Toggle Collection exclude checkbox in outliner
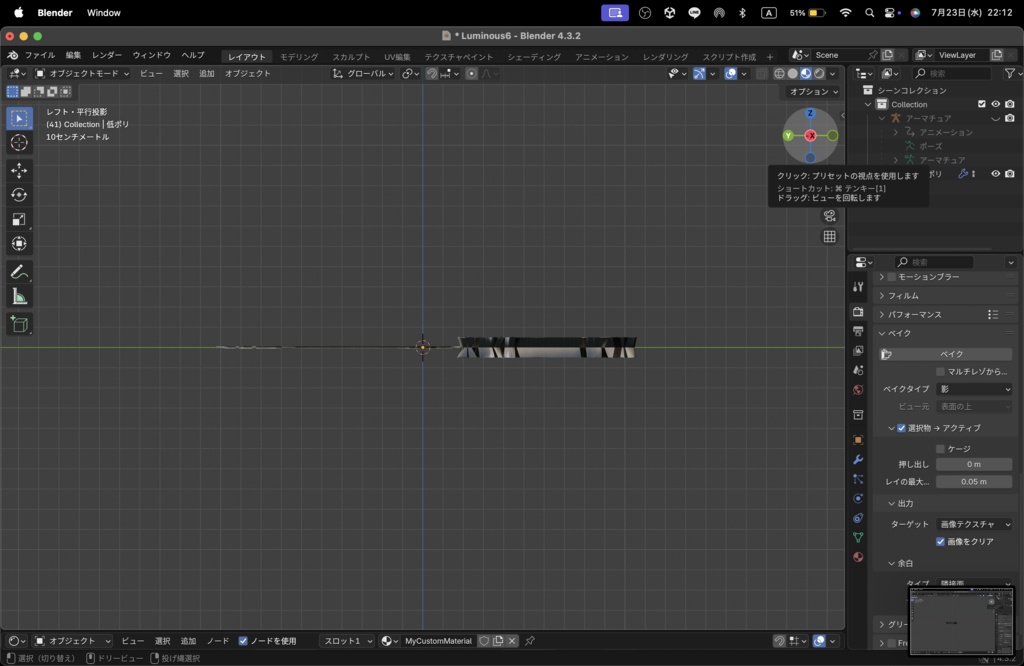 pyautogui.click(x=982, y=104)
